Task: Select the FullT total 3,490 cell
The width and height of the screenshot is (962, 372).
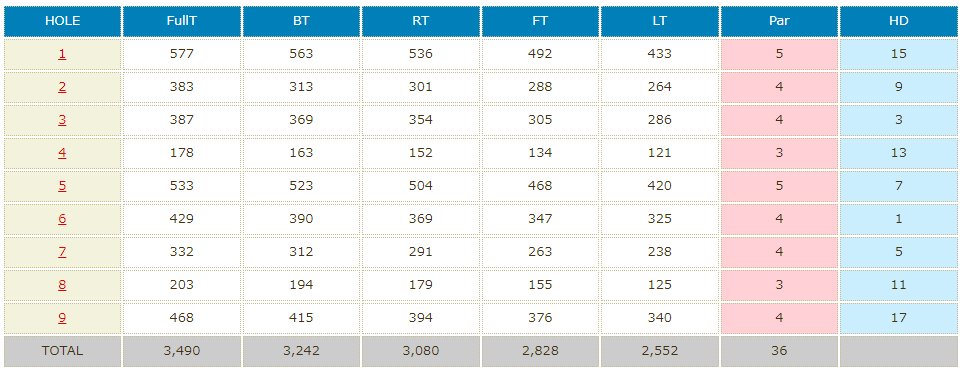Action: (x=182, y=351)
